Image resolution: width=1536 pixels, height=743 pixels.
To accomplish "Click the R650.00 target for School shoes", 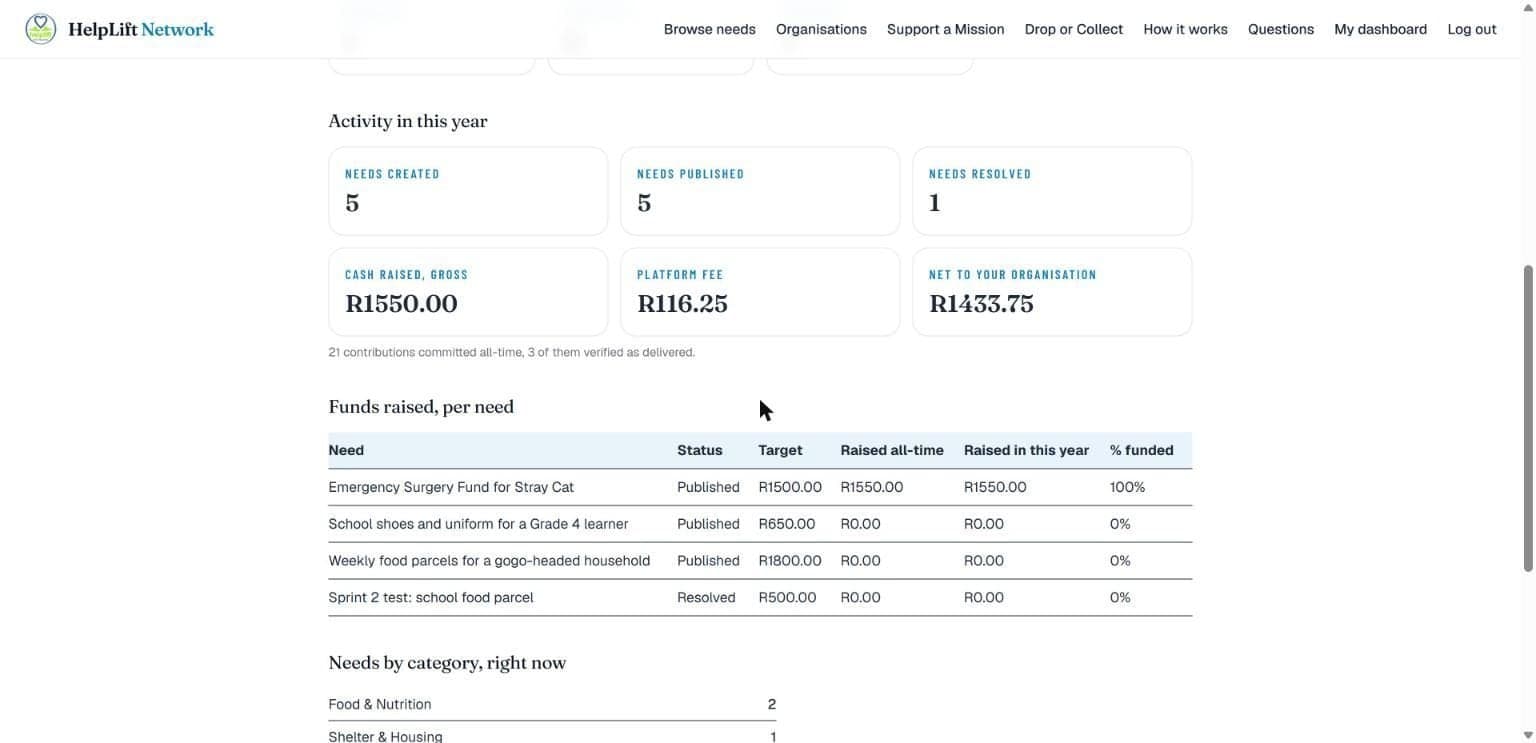I will [x=786, y=524].
